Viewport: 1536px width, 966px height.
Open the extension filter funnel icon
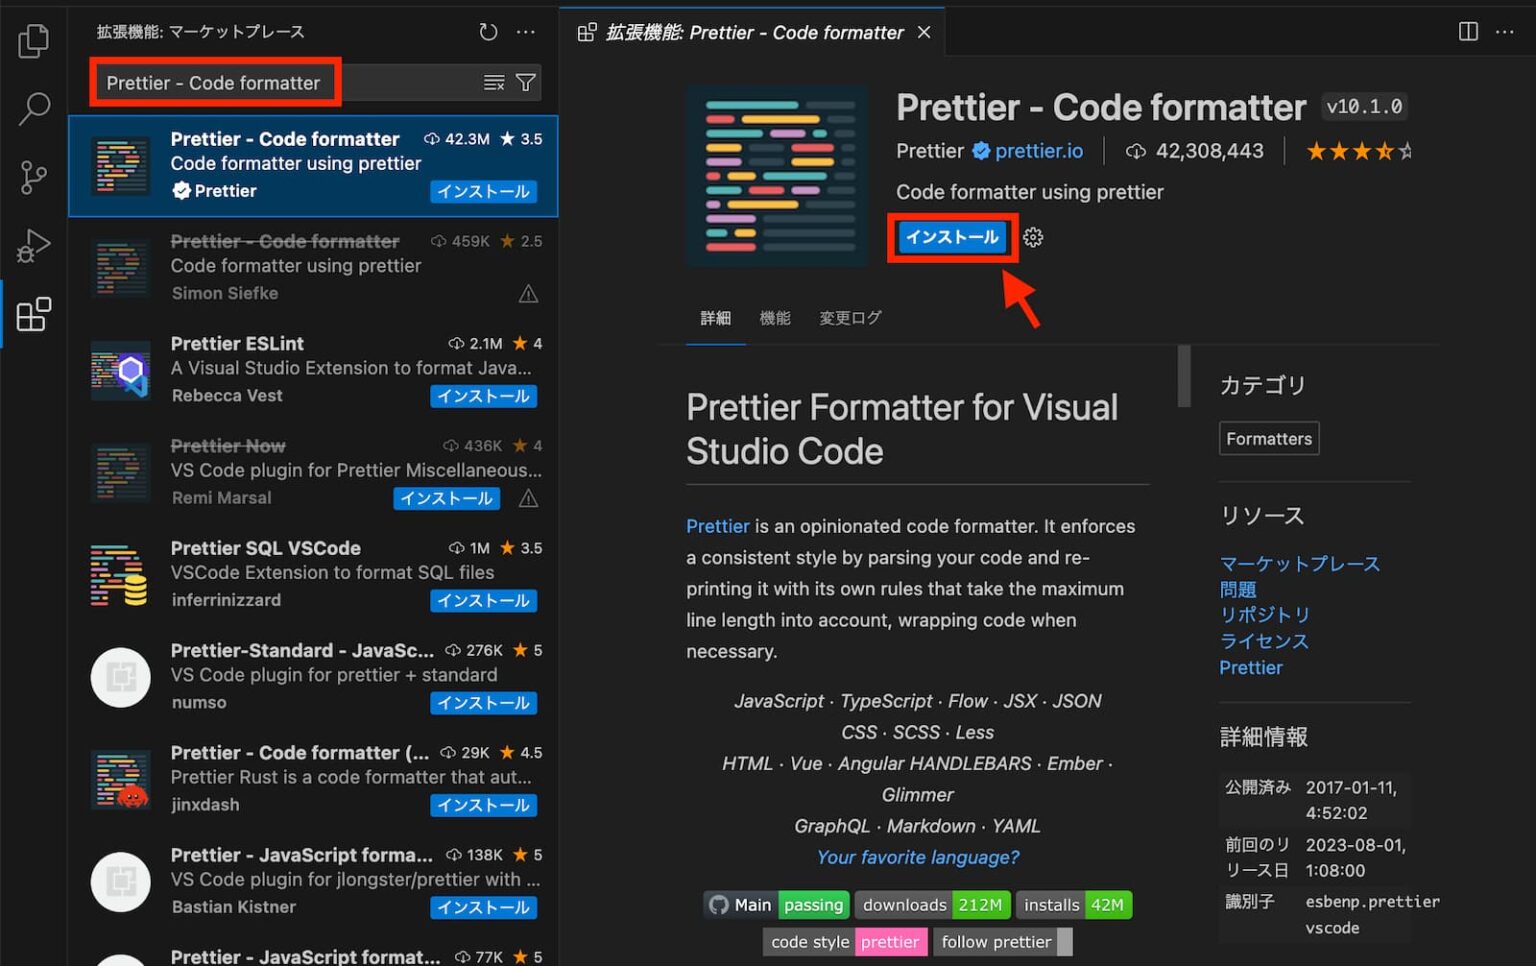coord(526,82)
